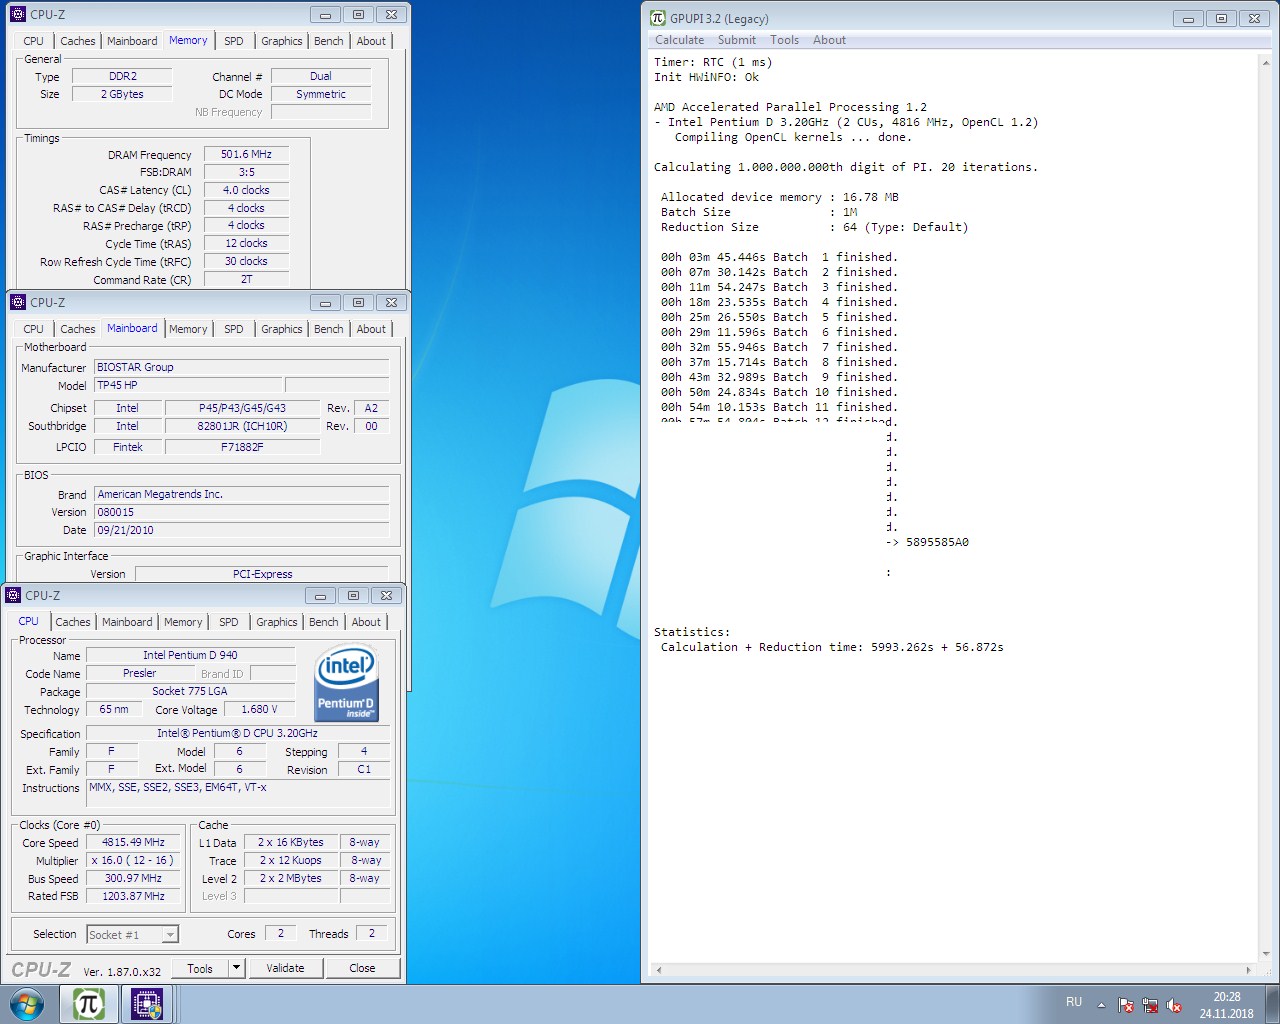Click result hash 5895585A0 in GPUPI
1280x1024 pixels.
point(937,542)
